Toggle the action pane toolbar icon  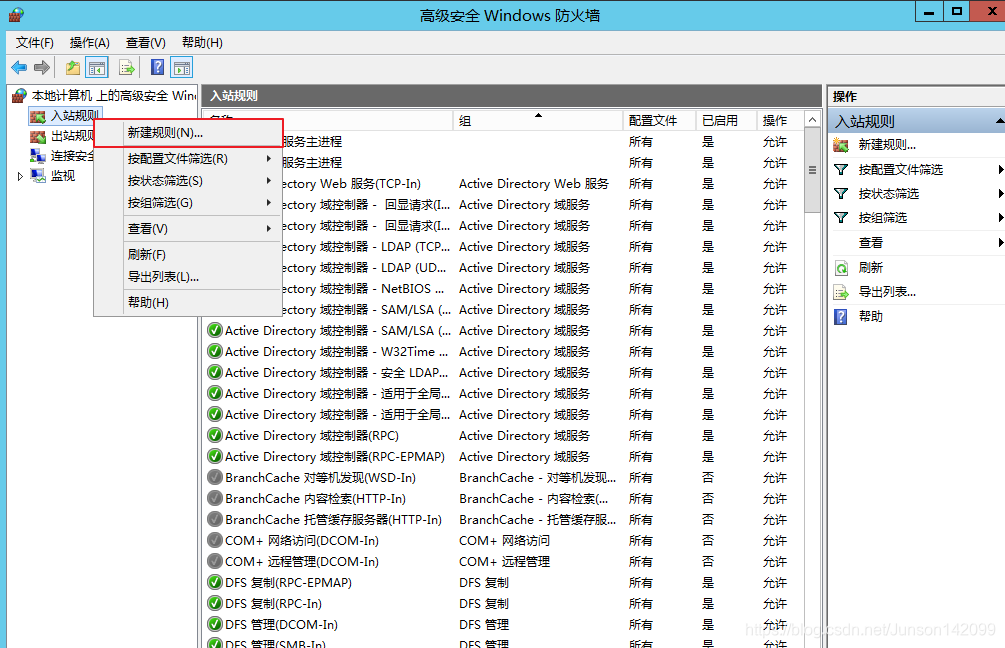tap(182, 67)
